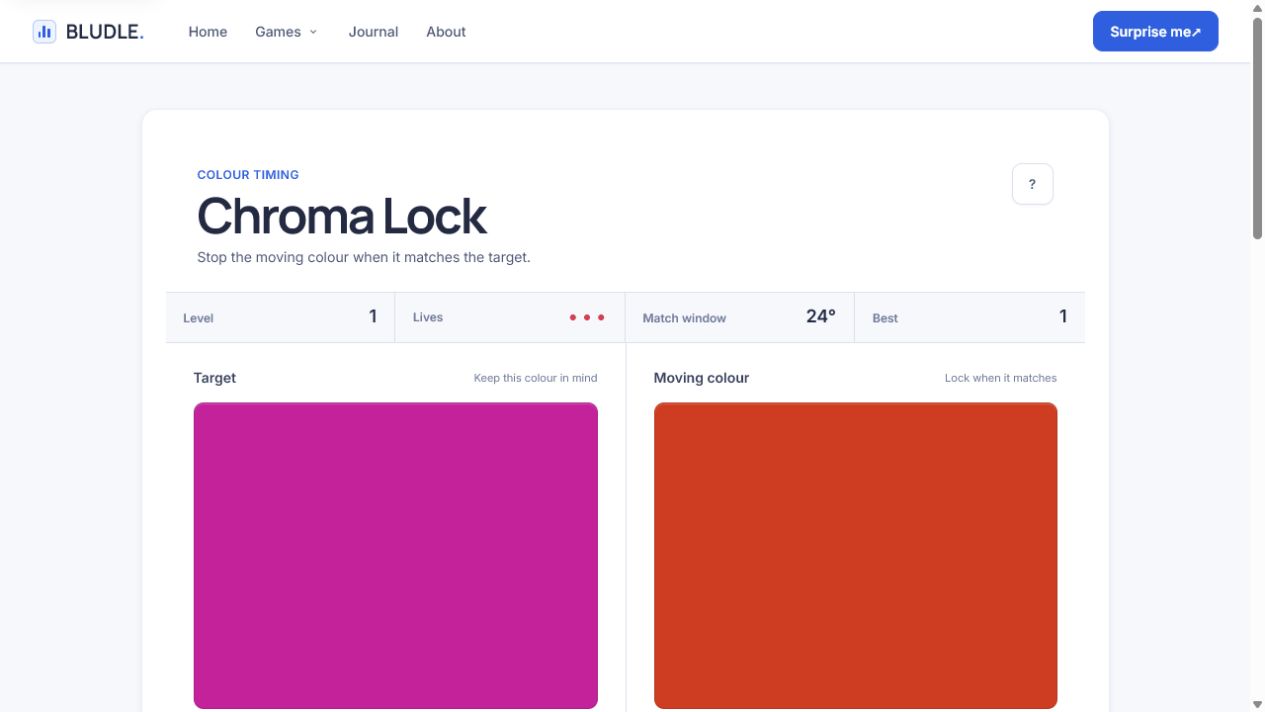The image size is (1265, 712).
Task: Open the About page
Action: pos(446,32)
